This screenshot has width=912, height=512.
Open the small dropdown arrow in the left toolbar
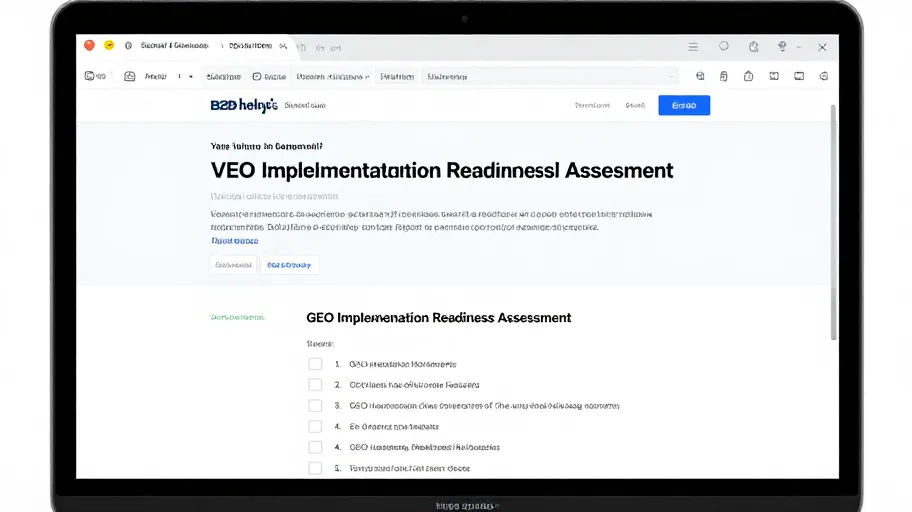coord(191,77)
